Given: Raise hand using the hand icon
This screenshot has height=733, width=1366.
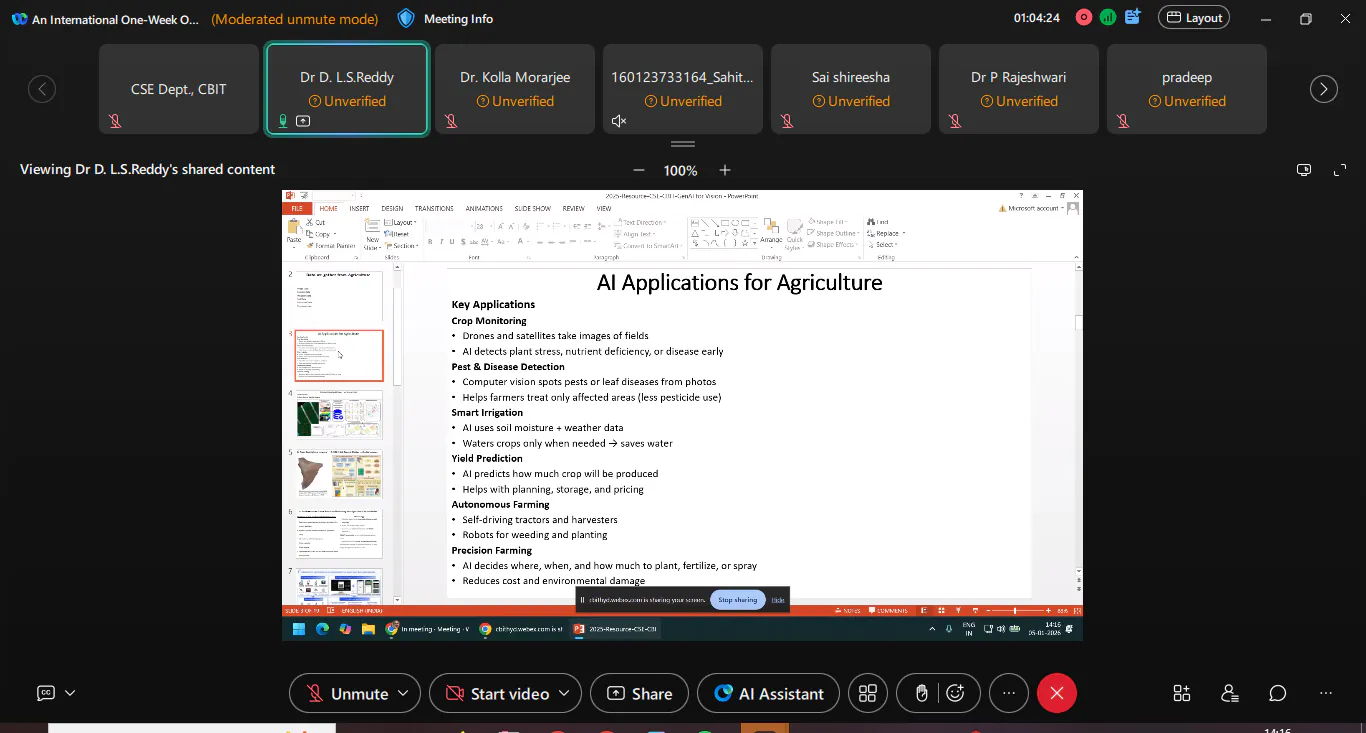Looking at the screenshot, I should 921,693.
